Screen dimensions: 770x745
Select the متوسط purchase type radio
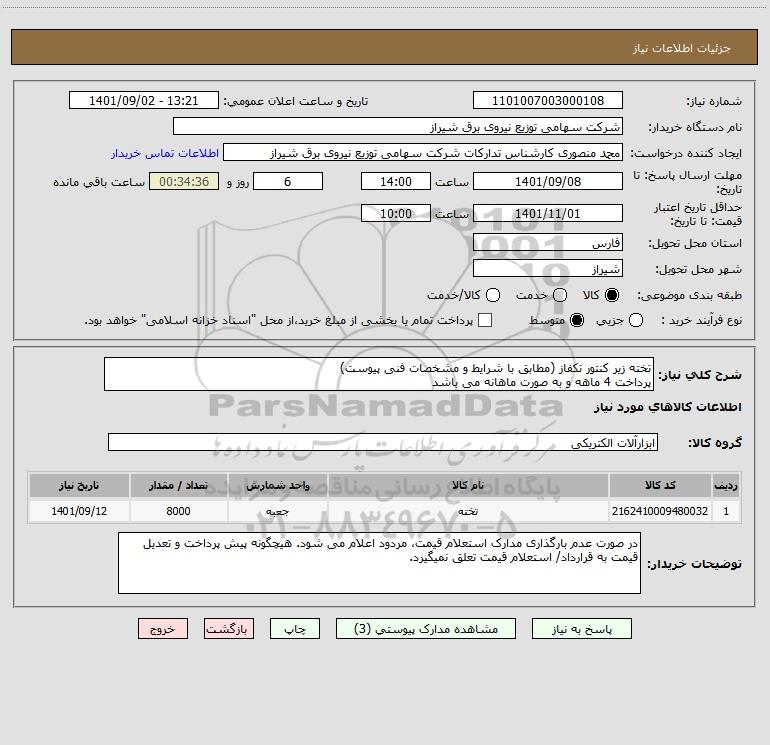click(x=577, y=320)
